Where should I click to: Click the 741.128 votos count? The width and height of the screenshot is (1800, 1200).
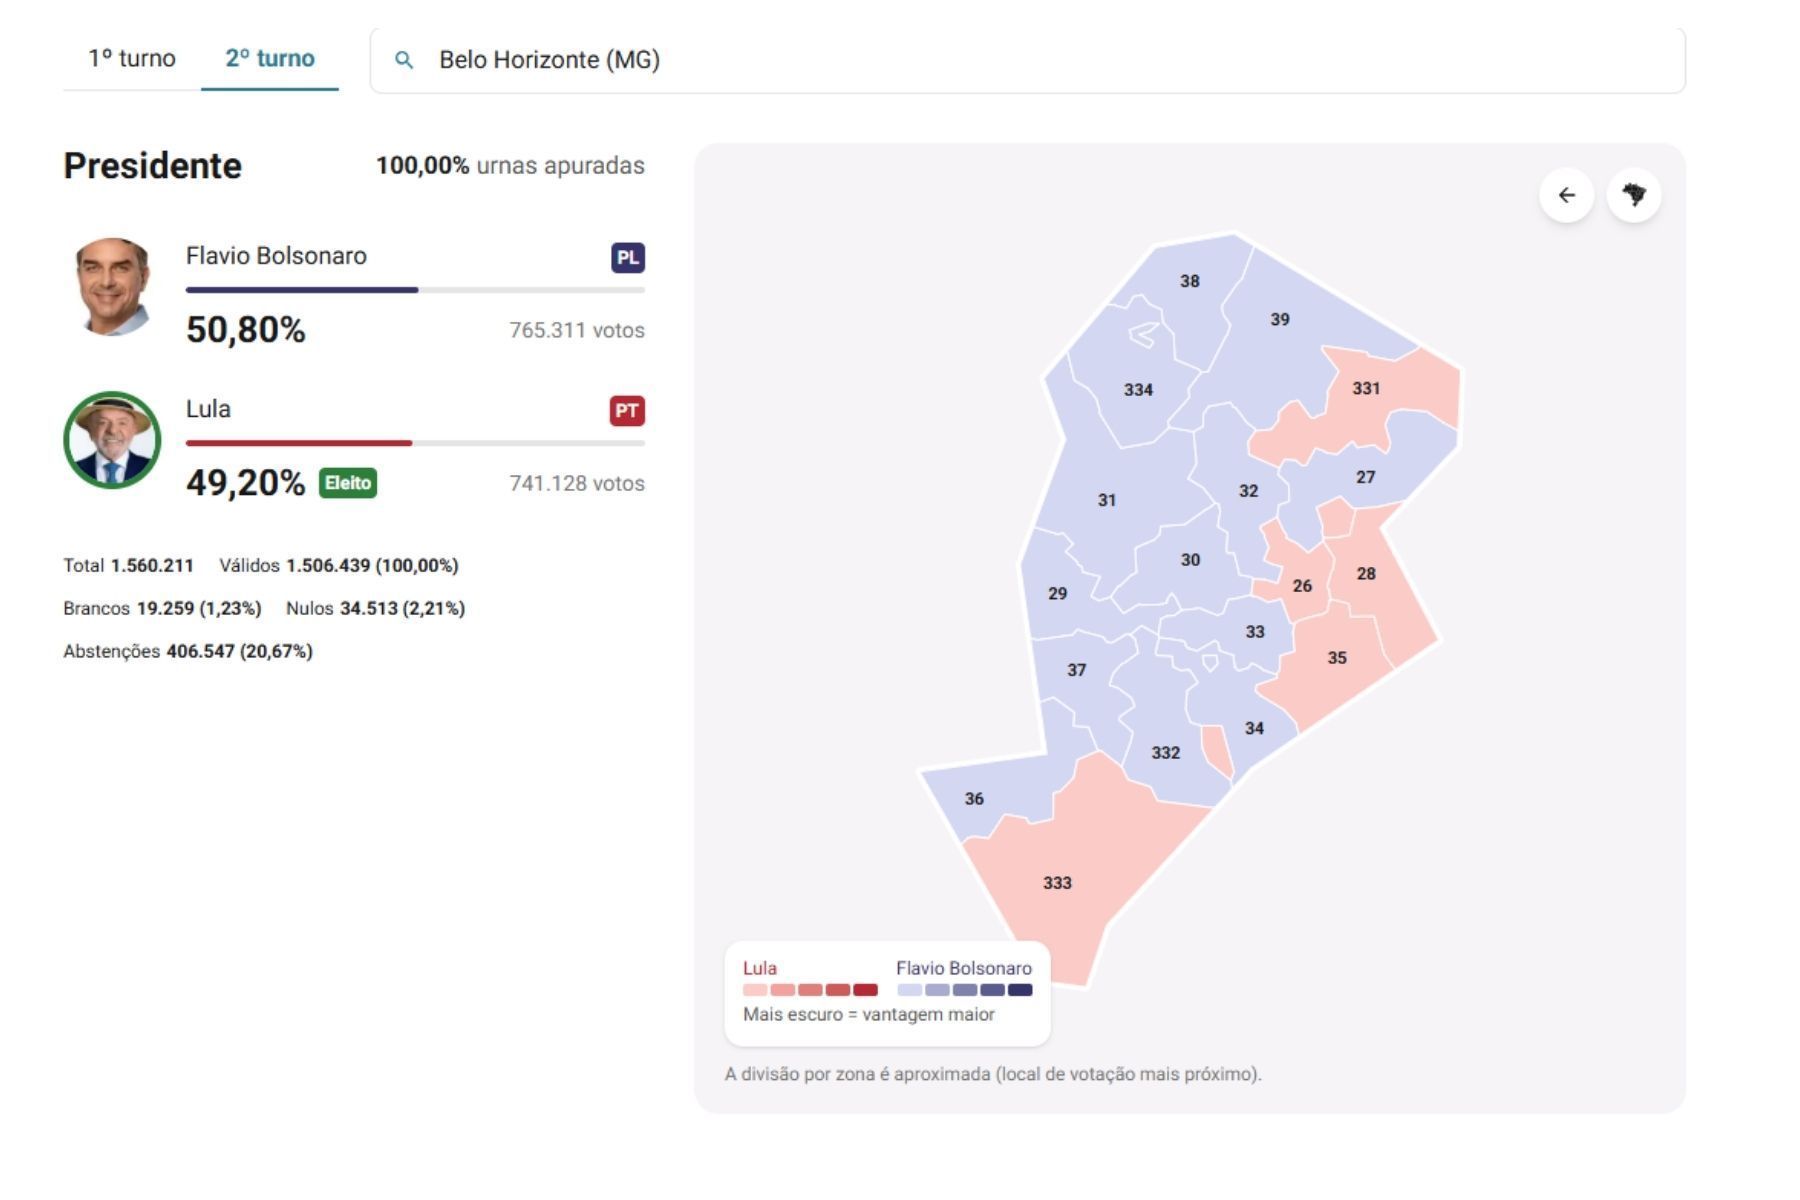click(x=577, y=484)
